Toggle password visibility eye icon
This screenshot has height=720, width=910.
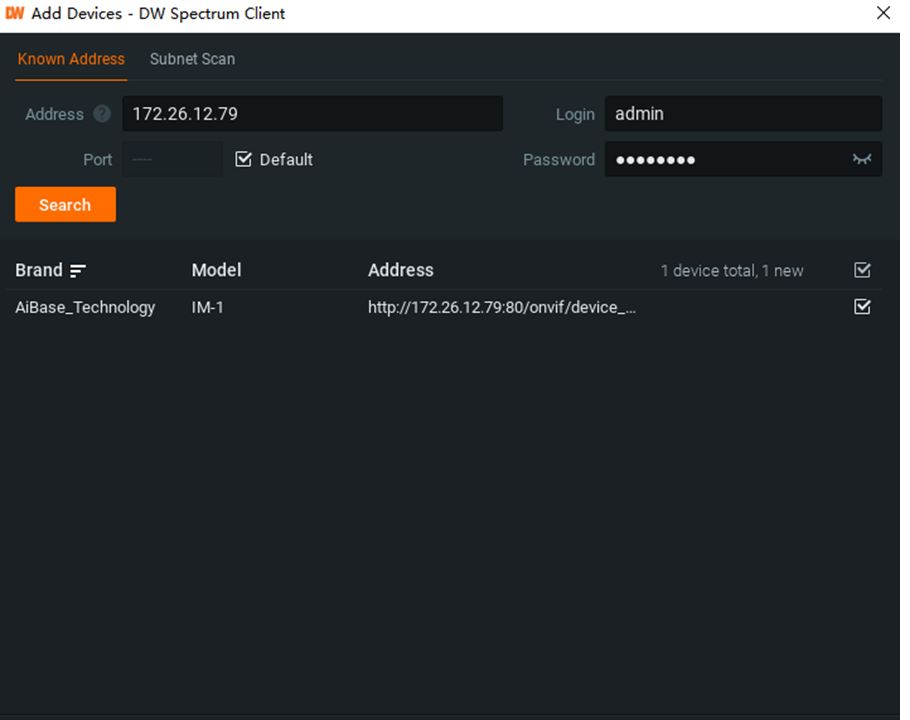[x=862, y=159]
